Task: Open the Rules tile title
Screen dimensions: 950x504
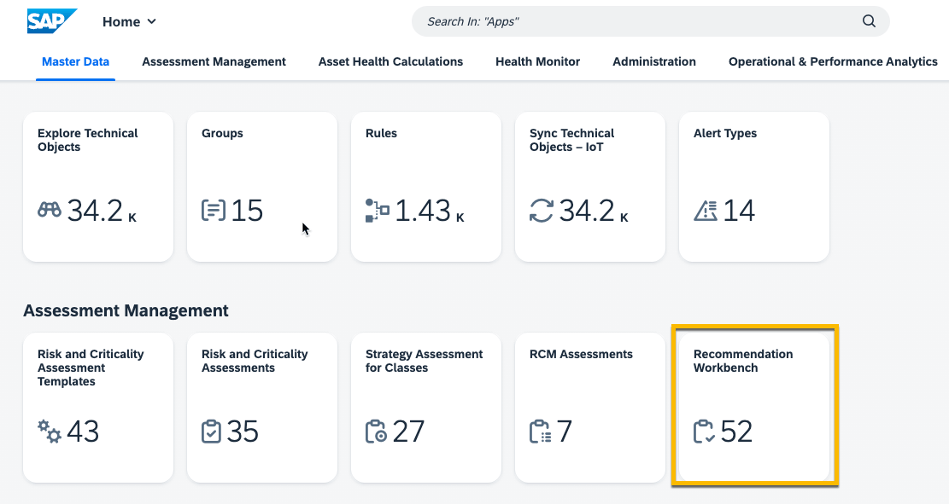Action: pyautogui.click(x=381, y=133)
